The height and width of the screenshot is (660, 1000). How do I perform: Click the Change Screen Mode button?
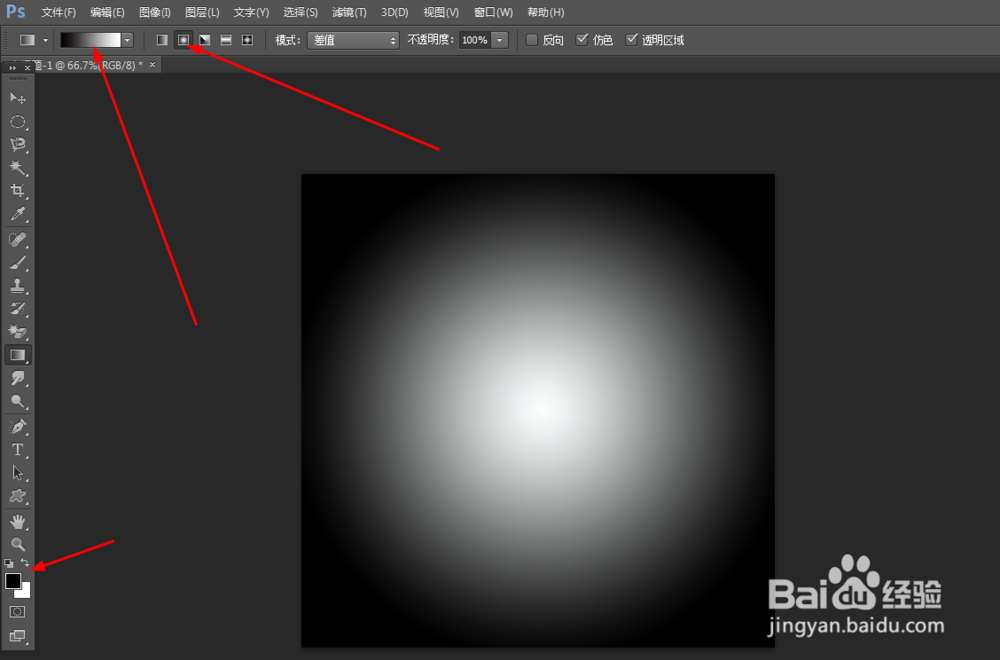point(17,637)
